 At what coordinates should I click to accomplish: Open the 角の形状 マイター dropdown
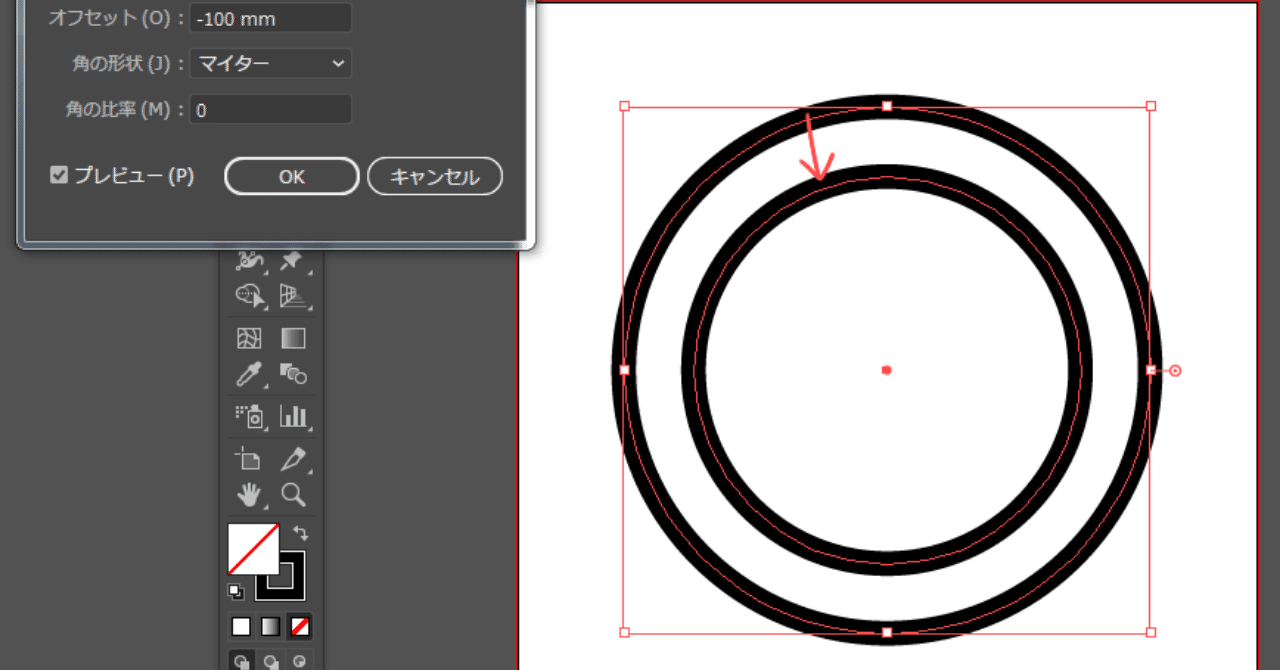[x=270, y=64]
